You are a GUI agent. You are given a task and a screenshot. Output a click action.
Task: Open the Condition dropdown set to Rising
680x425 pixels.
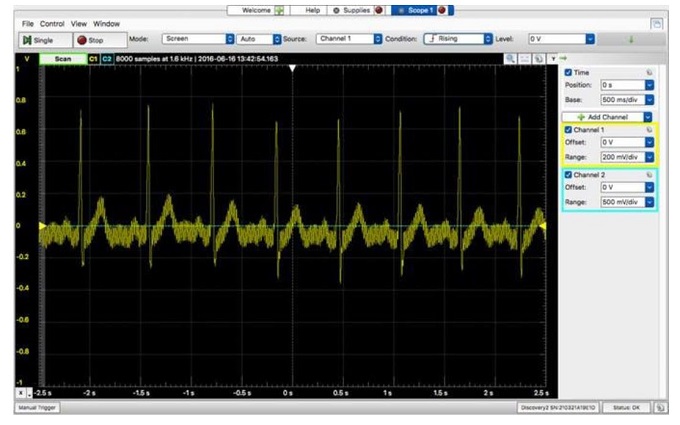[457, 39]
